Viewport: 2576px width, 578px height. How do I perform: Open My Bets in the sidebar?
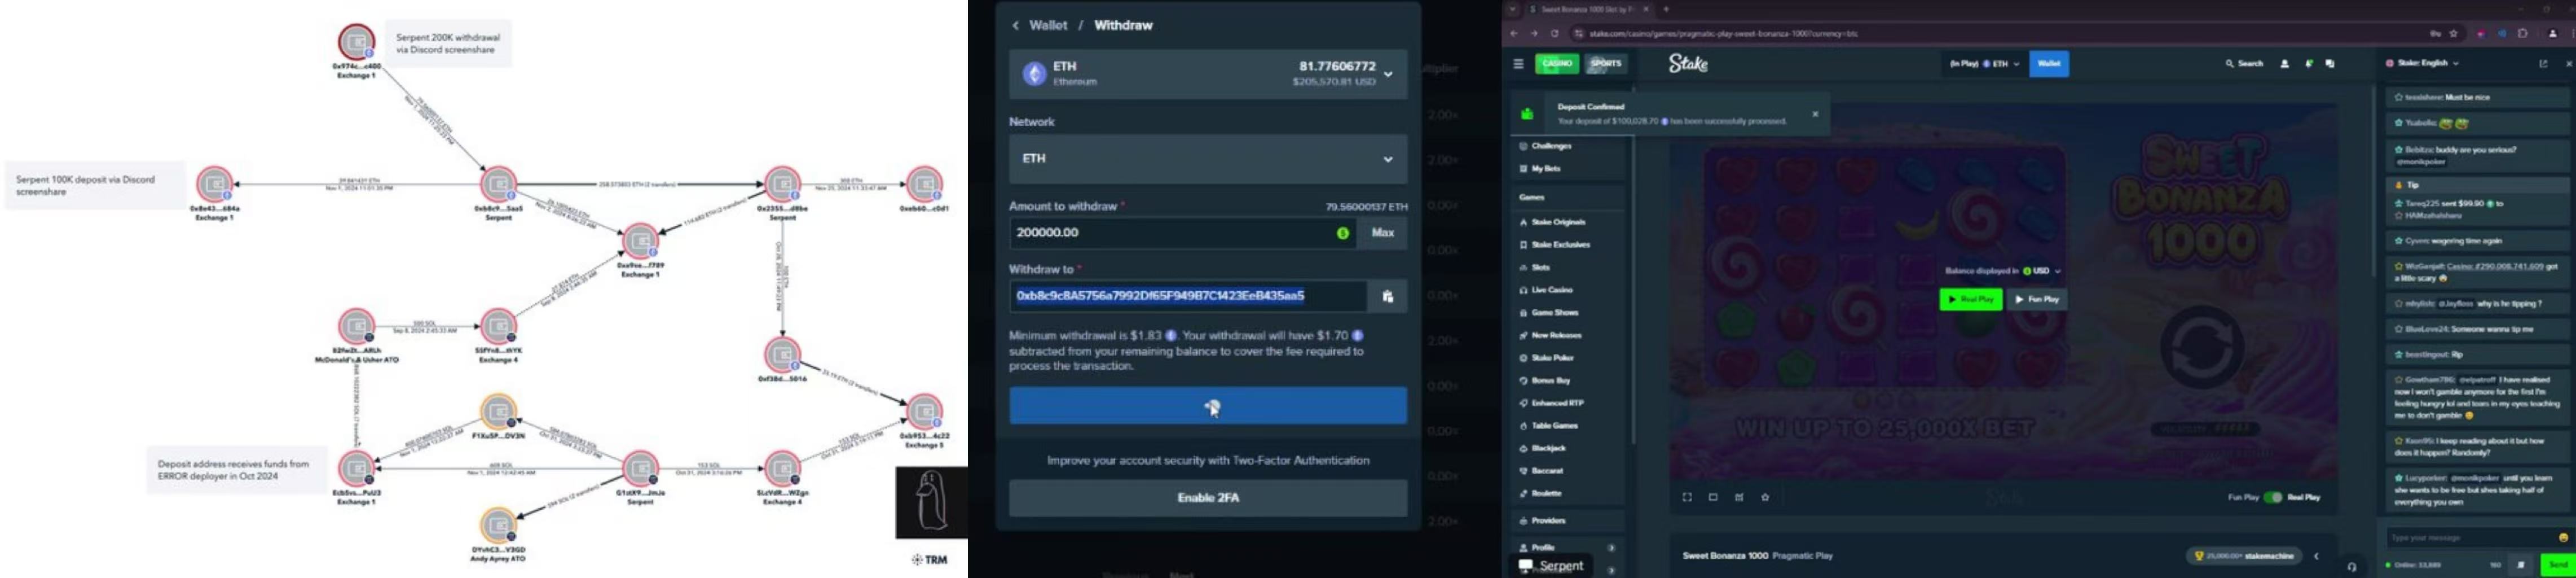pyautogui.click(x=1567, y=169)
